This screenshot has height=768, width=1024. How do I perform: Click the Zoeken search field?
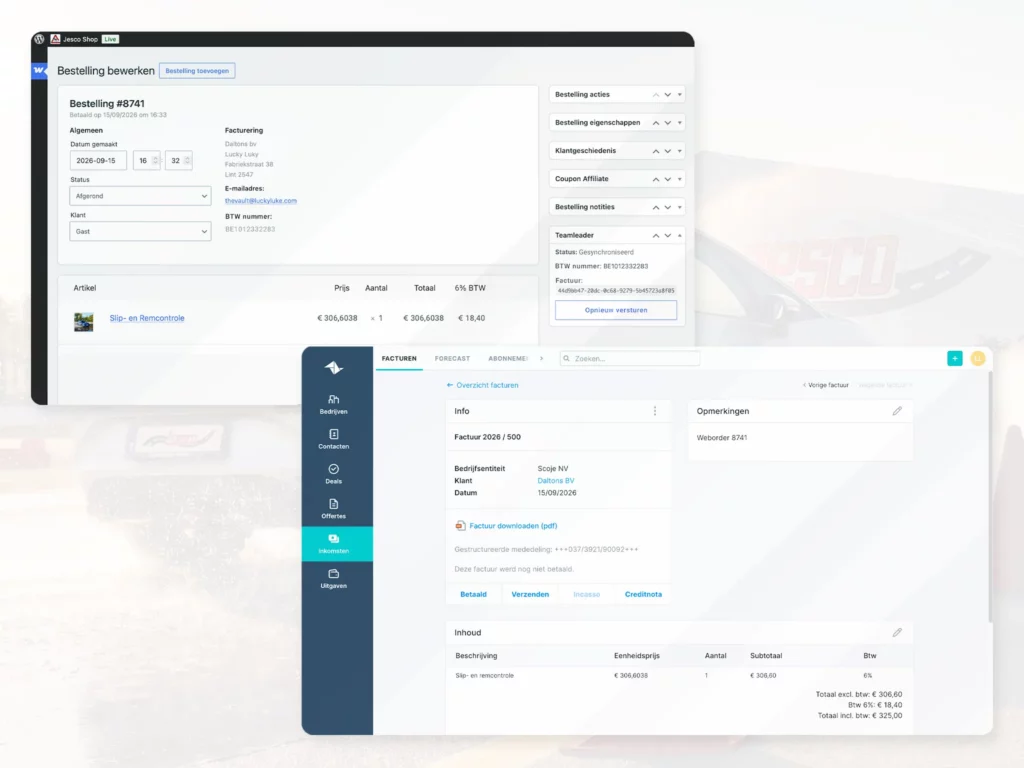pyautogui.click(x=630, y=359)
